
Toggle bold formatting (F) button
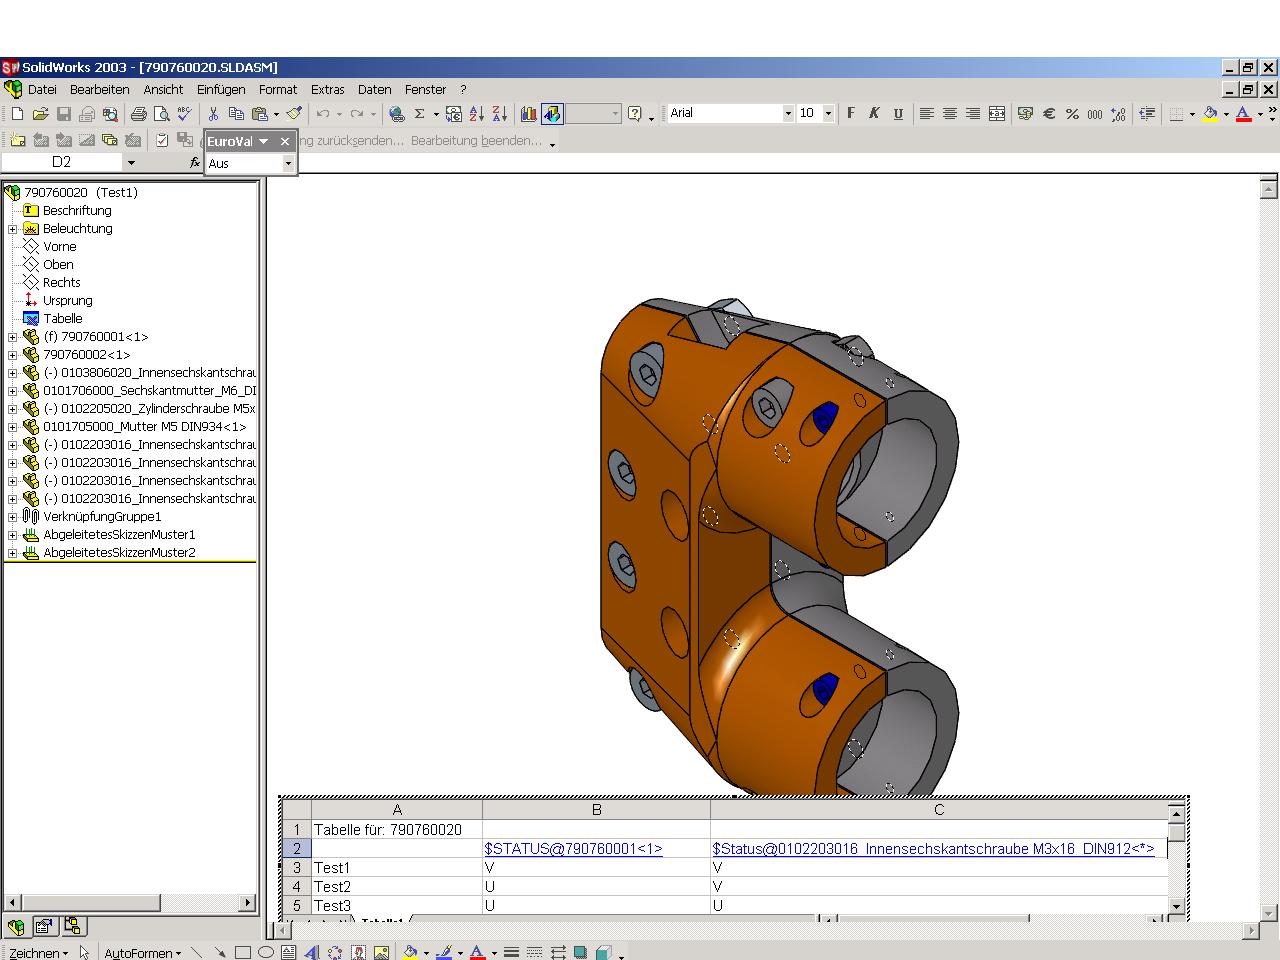point(851,114)
